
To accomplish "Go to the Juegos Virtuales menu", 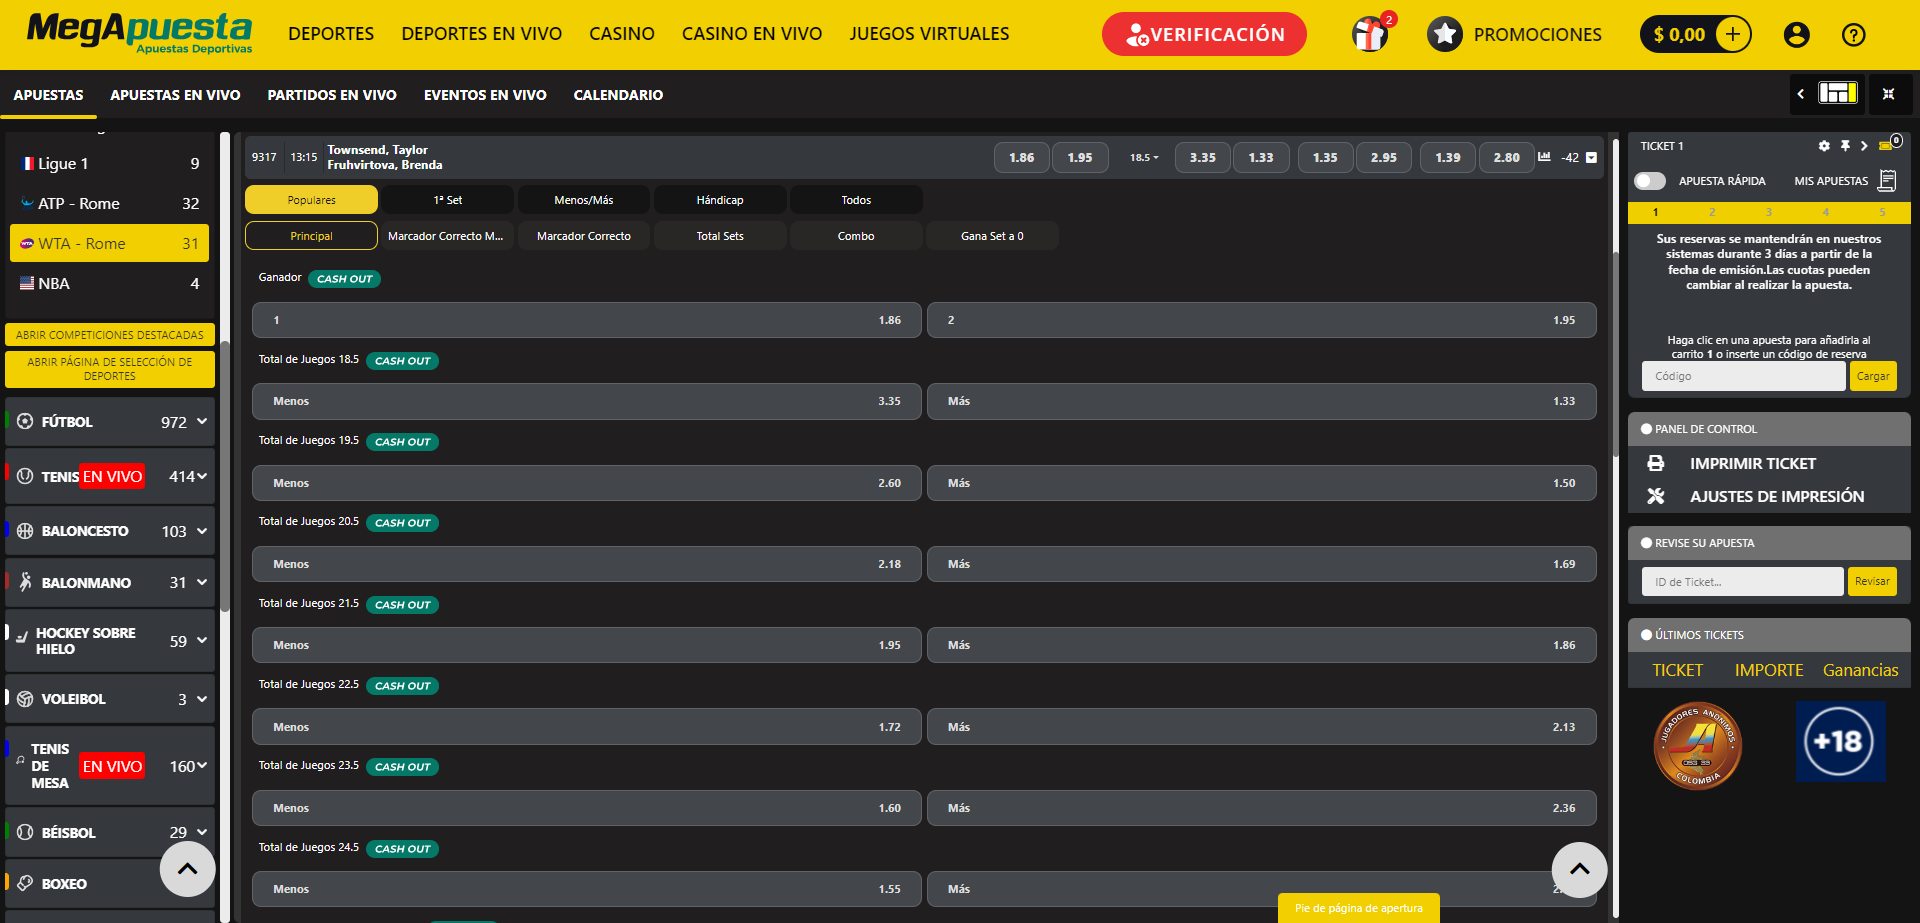I will click(x=929, y=34).
